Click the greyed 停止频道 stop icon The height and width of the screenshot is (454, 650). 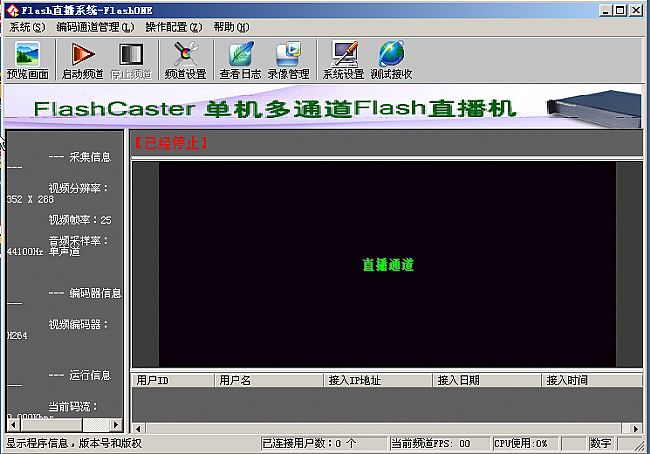click(x=131, y=60)
